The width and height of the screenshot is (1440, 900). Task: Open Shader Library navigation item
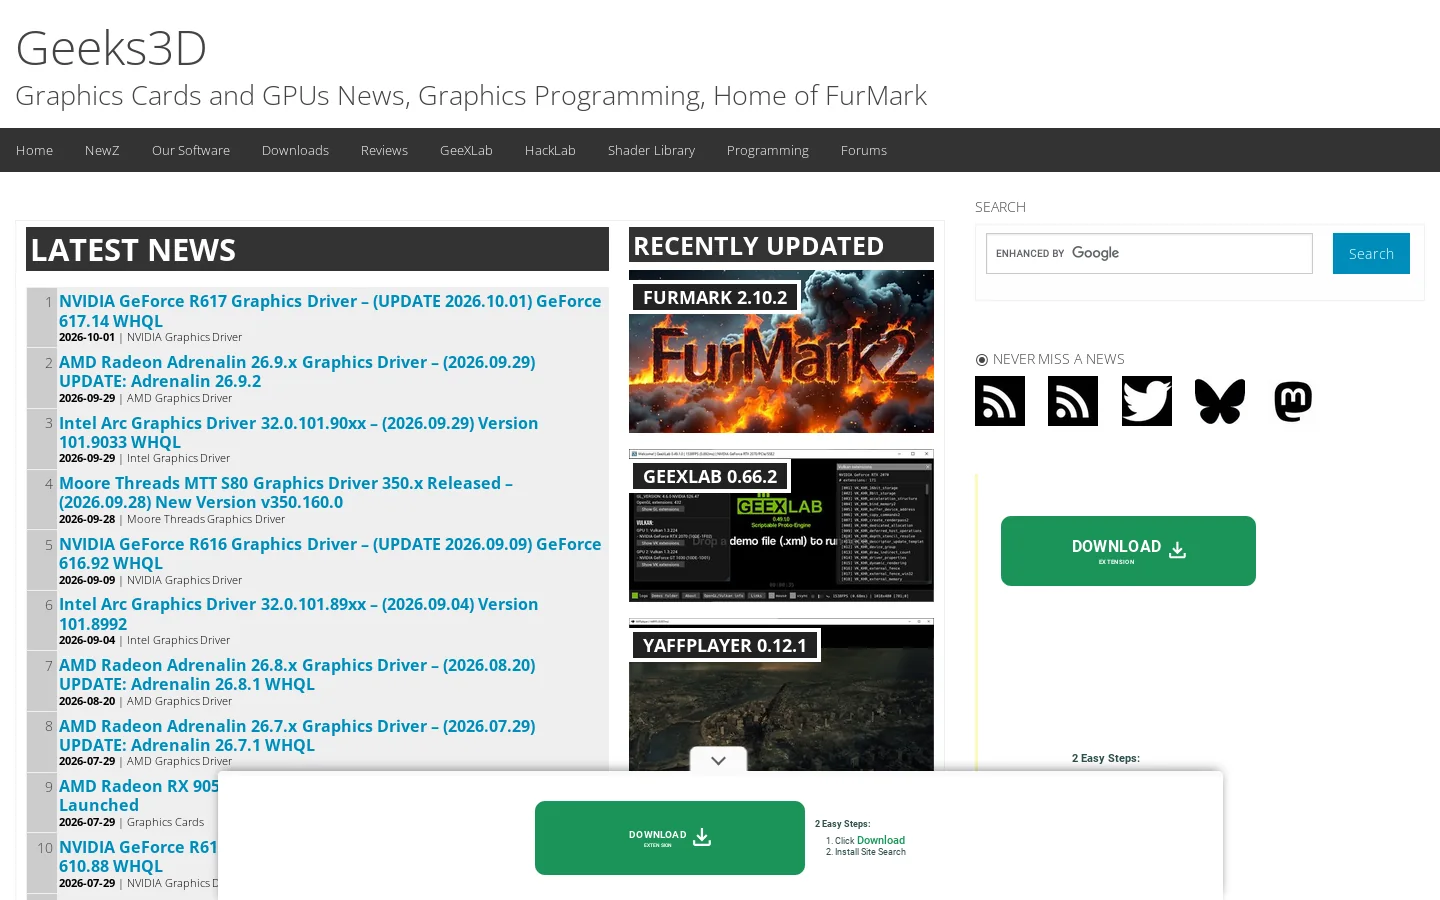click(x=651, y=150)
